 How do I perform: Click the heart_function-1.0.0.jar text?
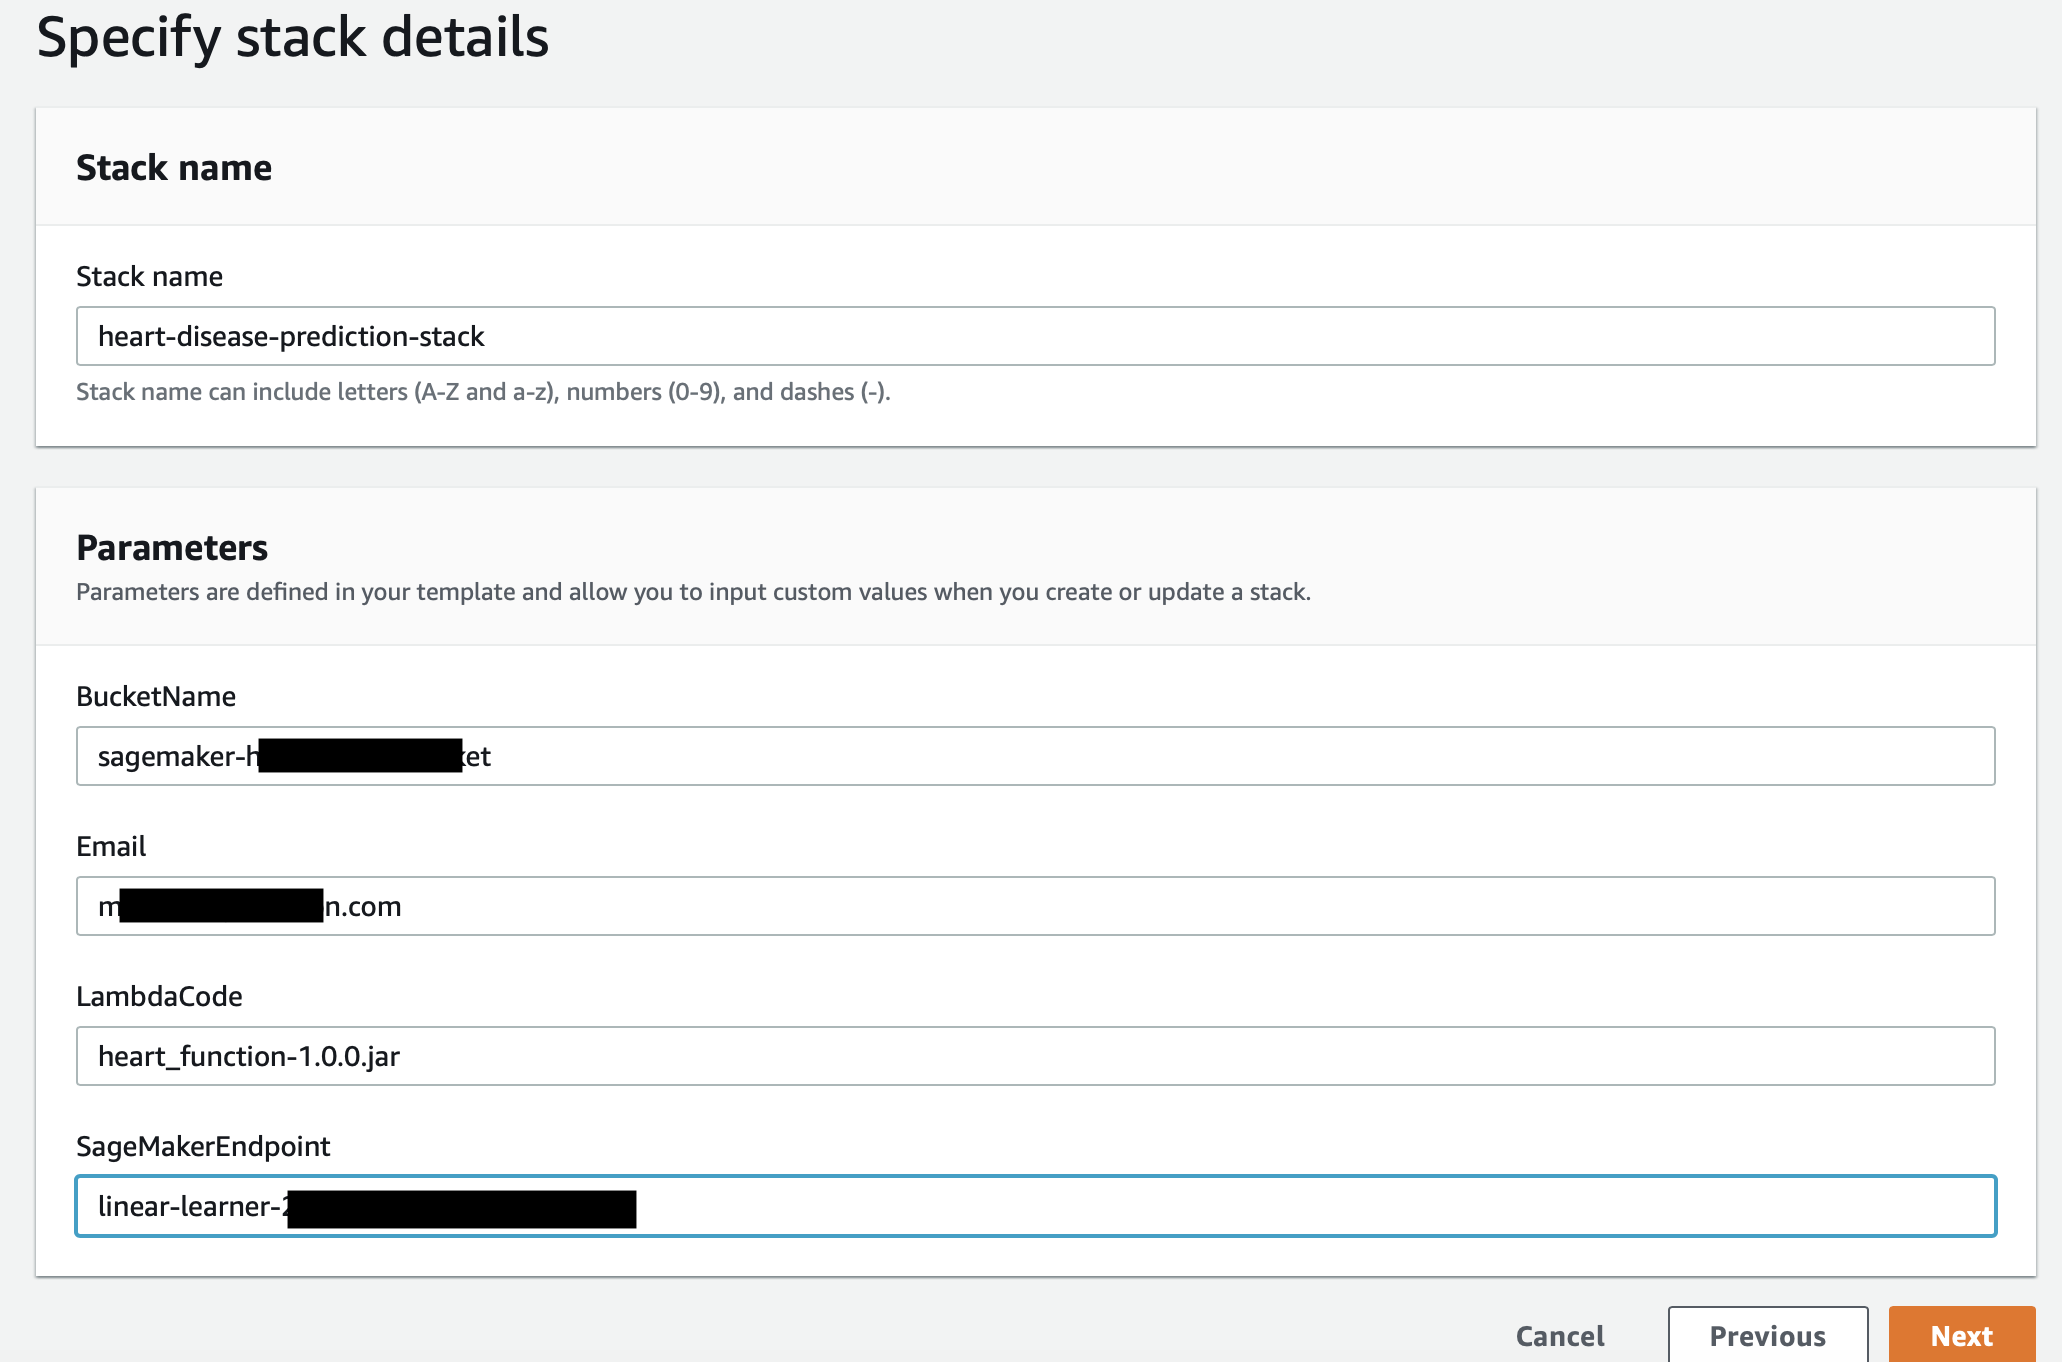pyautogui.click(x=249, y=1056)
